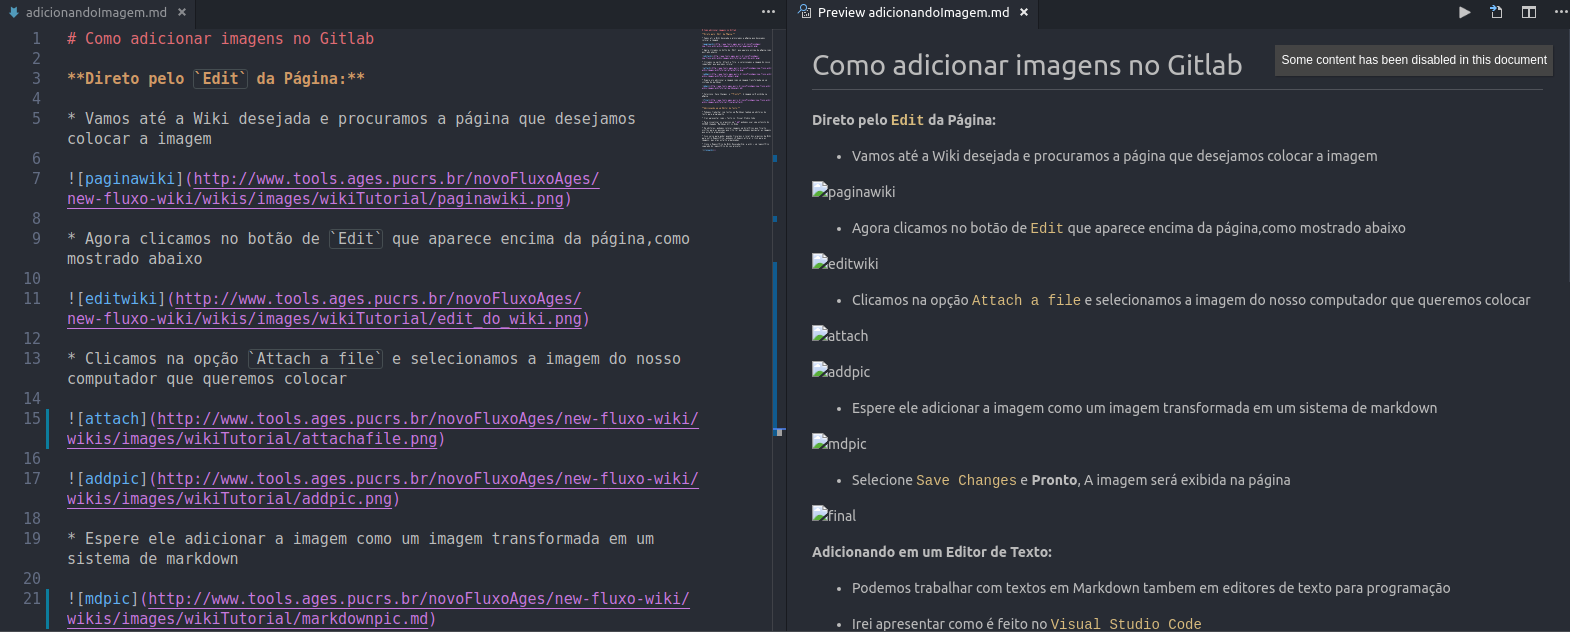Image resolution: width=1570 pixels, height=632 pixels.
Task: Click the broken paginawiki image in preview
Action: pyautogui.click(x=853, y=192)
